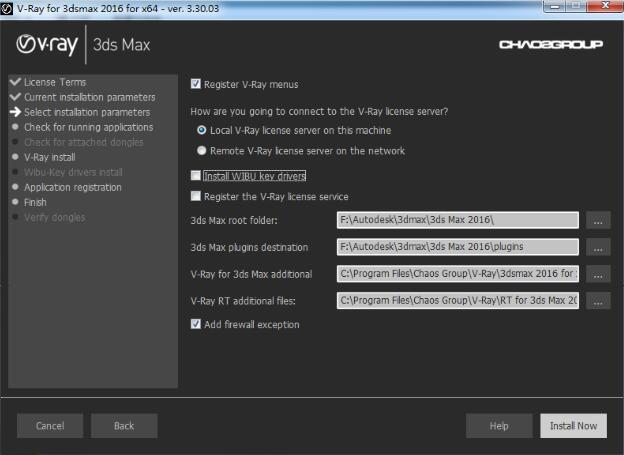The width and height of the screenshot is (624, 455).
Task: Click the V-Ray RT additional files path field
Action: [x=458, y=300]
